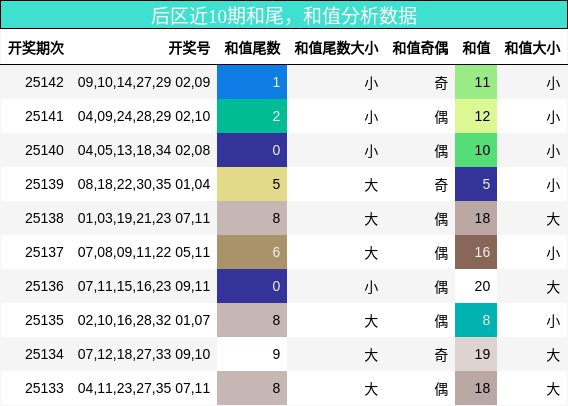Click the tan tail digit 6 cell
The height and width of the screenshot is (406, 568).
tap(252, 252)
